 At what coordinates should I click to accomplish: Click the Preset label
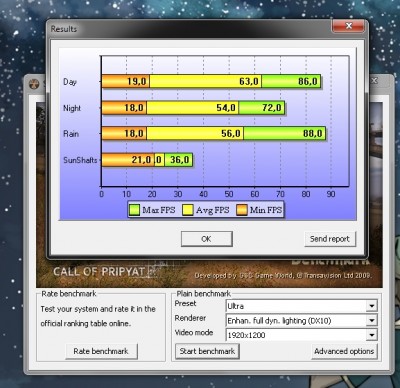(185, 304)
